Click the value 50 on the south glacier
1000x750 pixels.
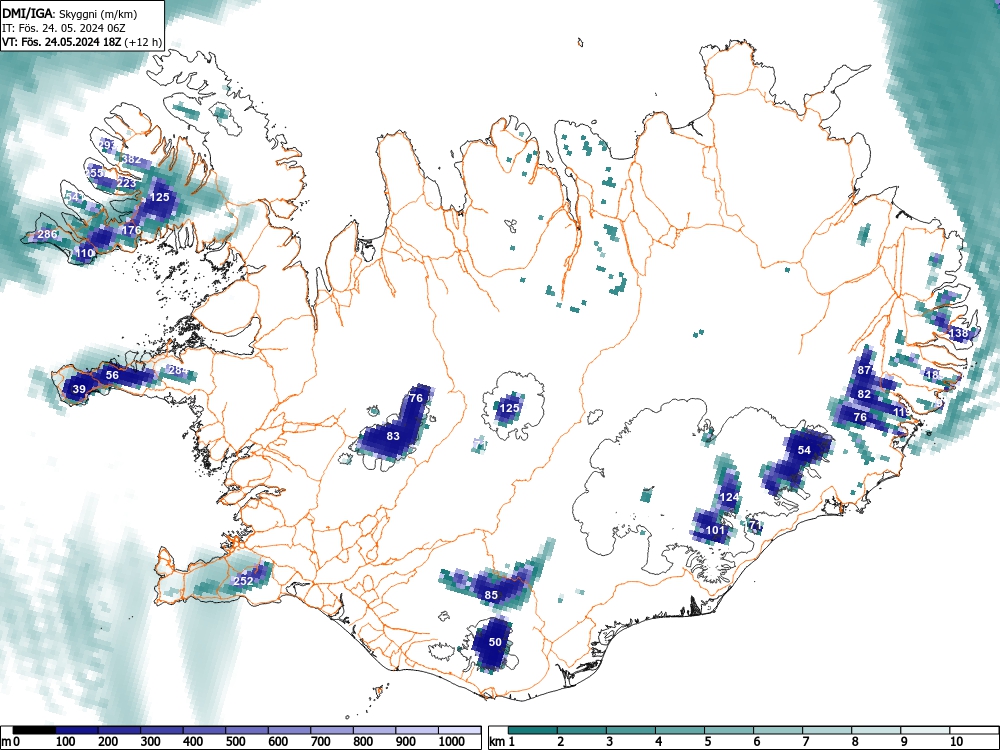(x=496, y=642)
